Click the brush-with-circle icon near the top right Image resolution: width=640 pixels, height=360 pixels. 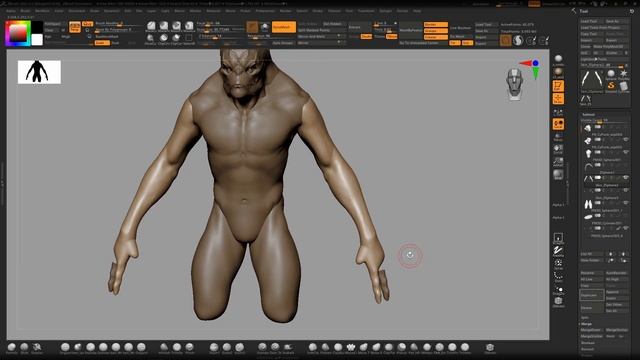[531, 40]
